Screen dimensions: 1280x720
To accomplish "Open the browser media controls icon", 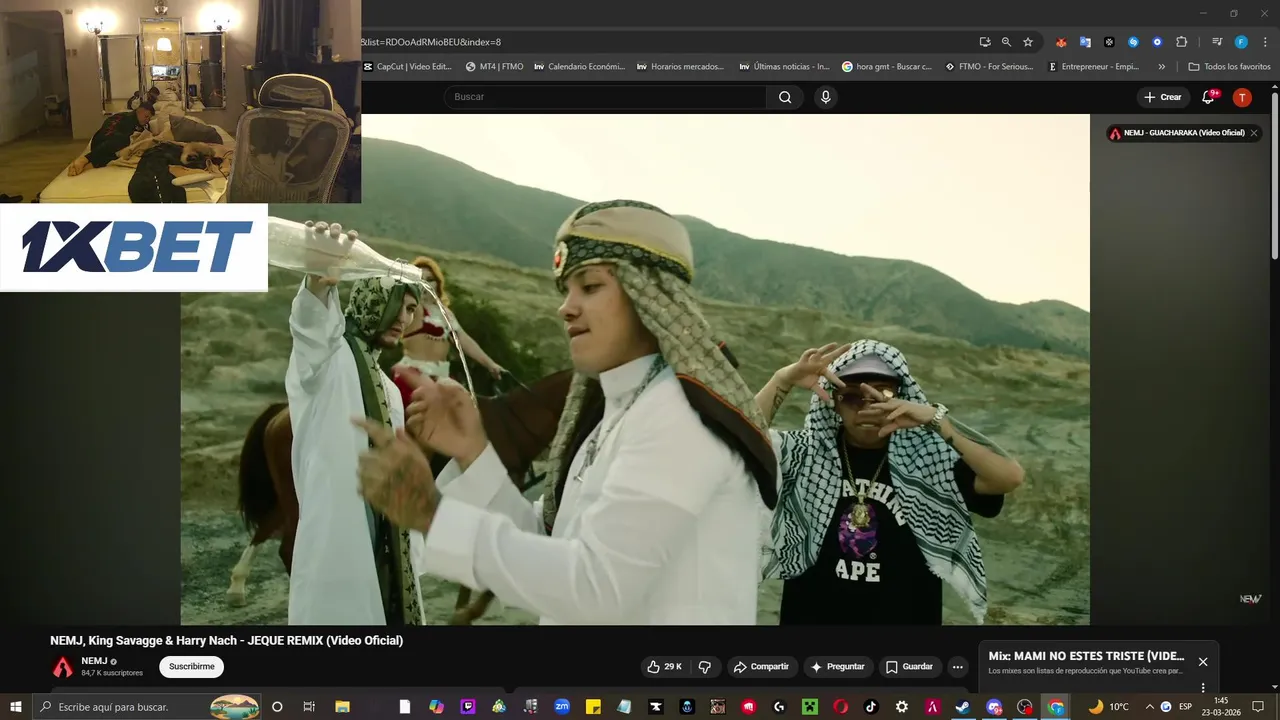I will point(1217,42).
